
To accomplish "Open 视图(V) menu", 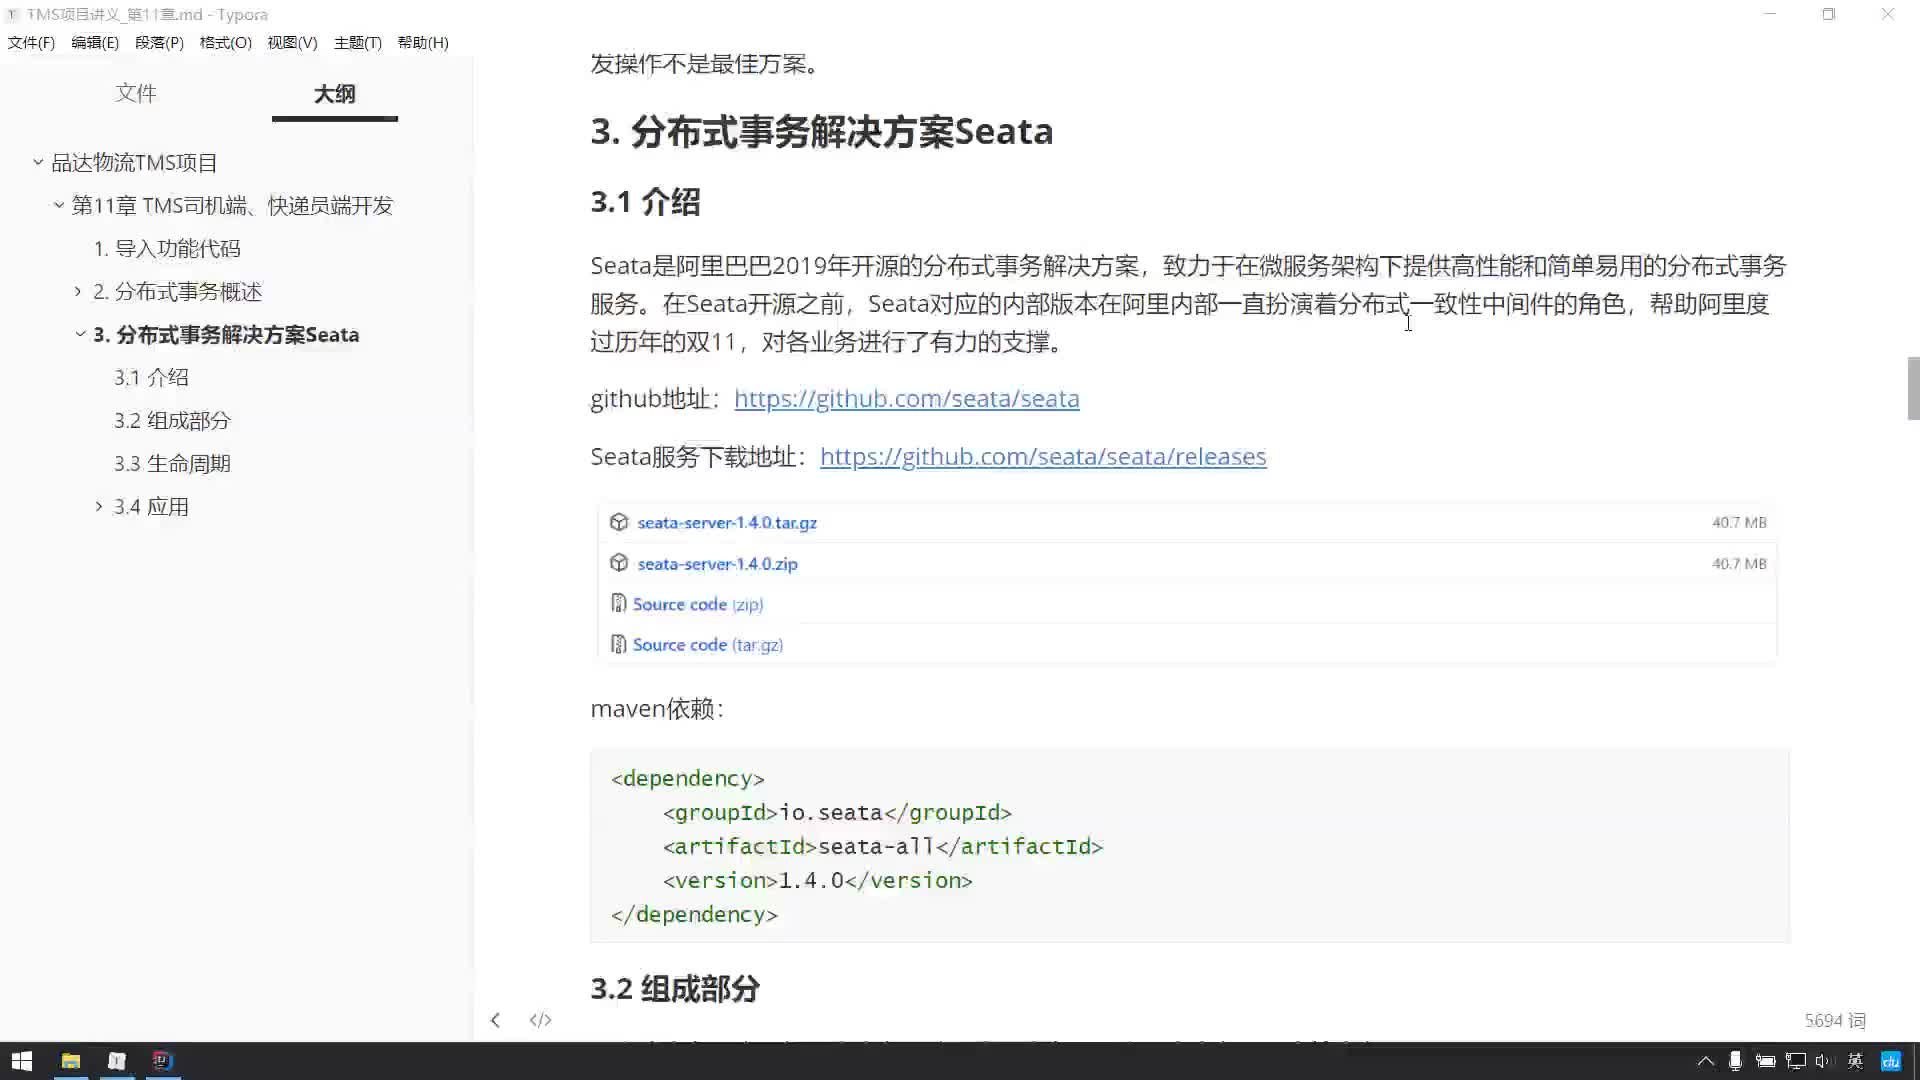I will [292, 43].
